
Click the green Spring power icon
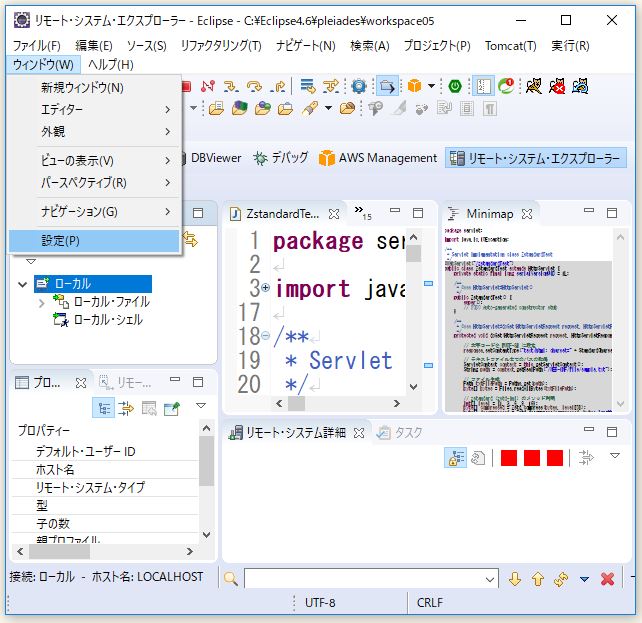pos(455,86)
